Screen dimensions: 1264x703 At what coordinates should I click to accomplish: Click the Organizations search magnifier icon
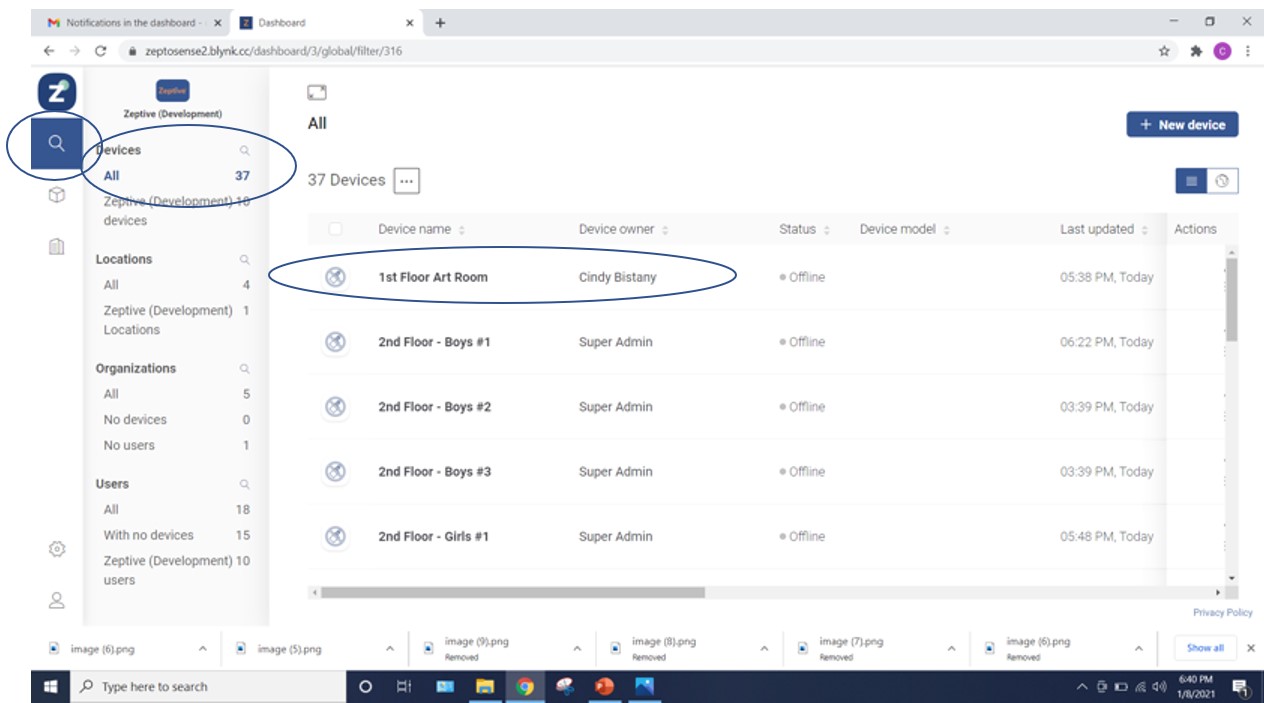click(245, 369)
